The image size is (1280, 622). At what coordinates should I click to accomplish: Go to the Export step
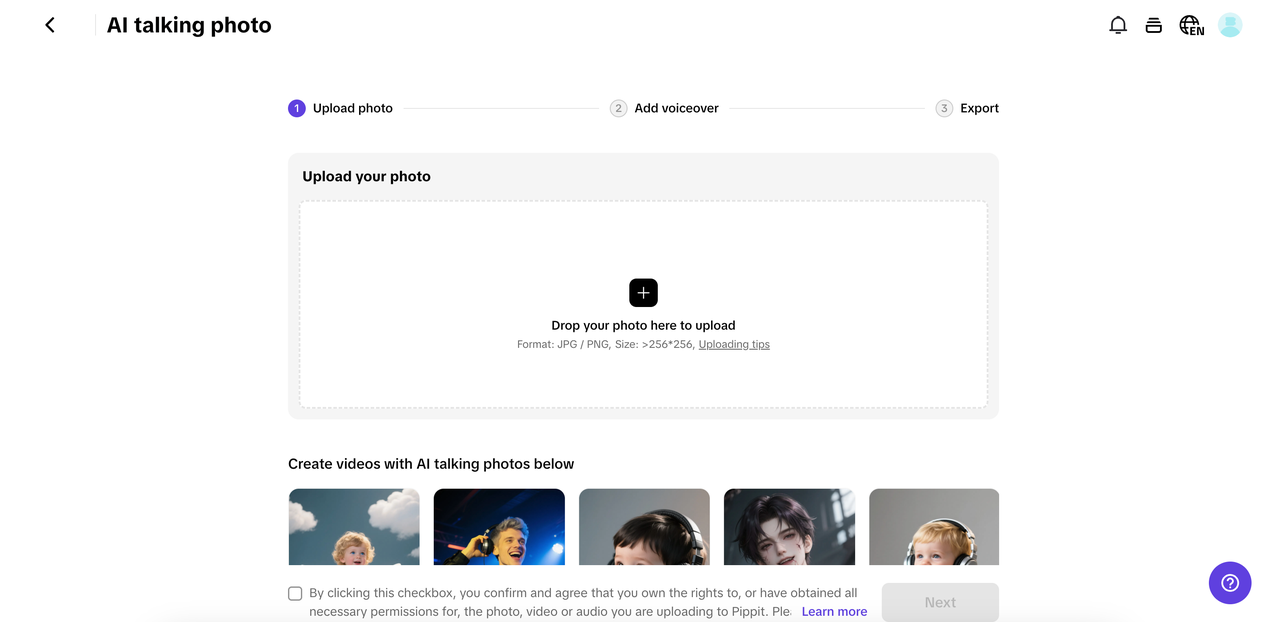(979, 108)
